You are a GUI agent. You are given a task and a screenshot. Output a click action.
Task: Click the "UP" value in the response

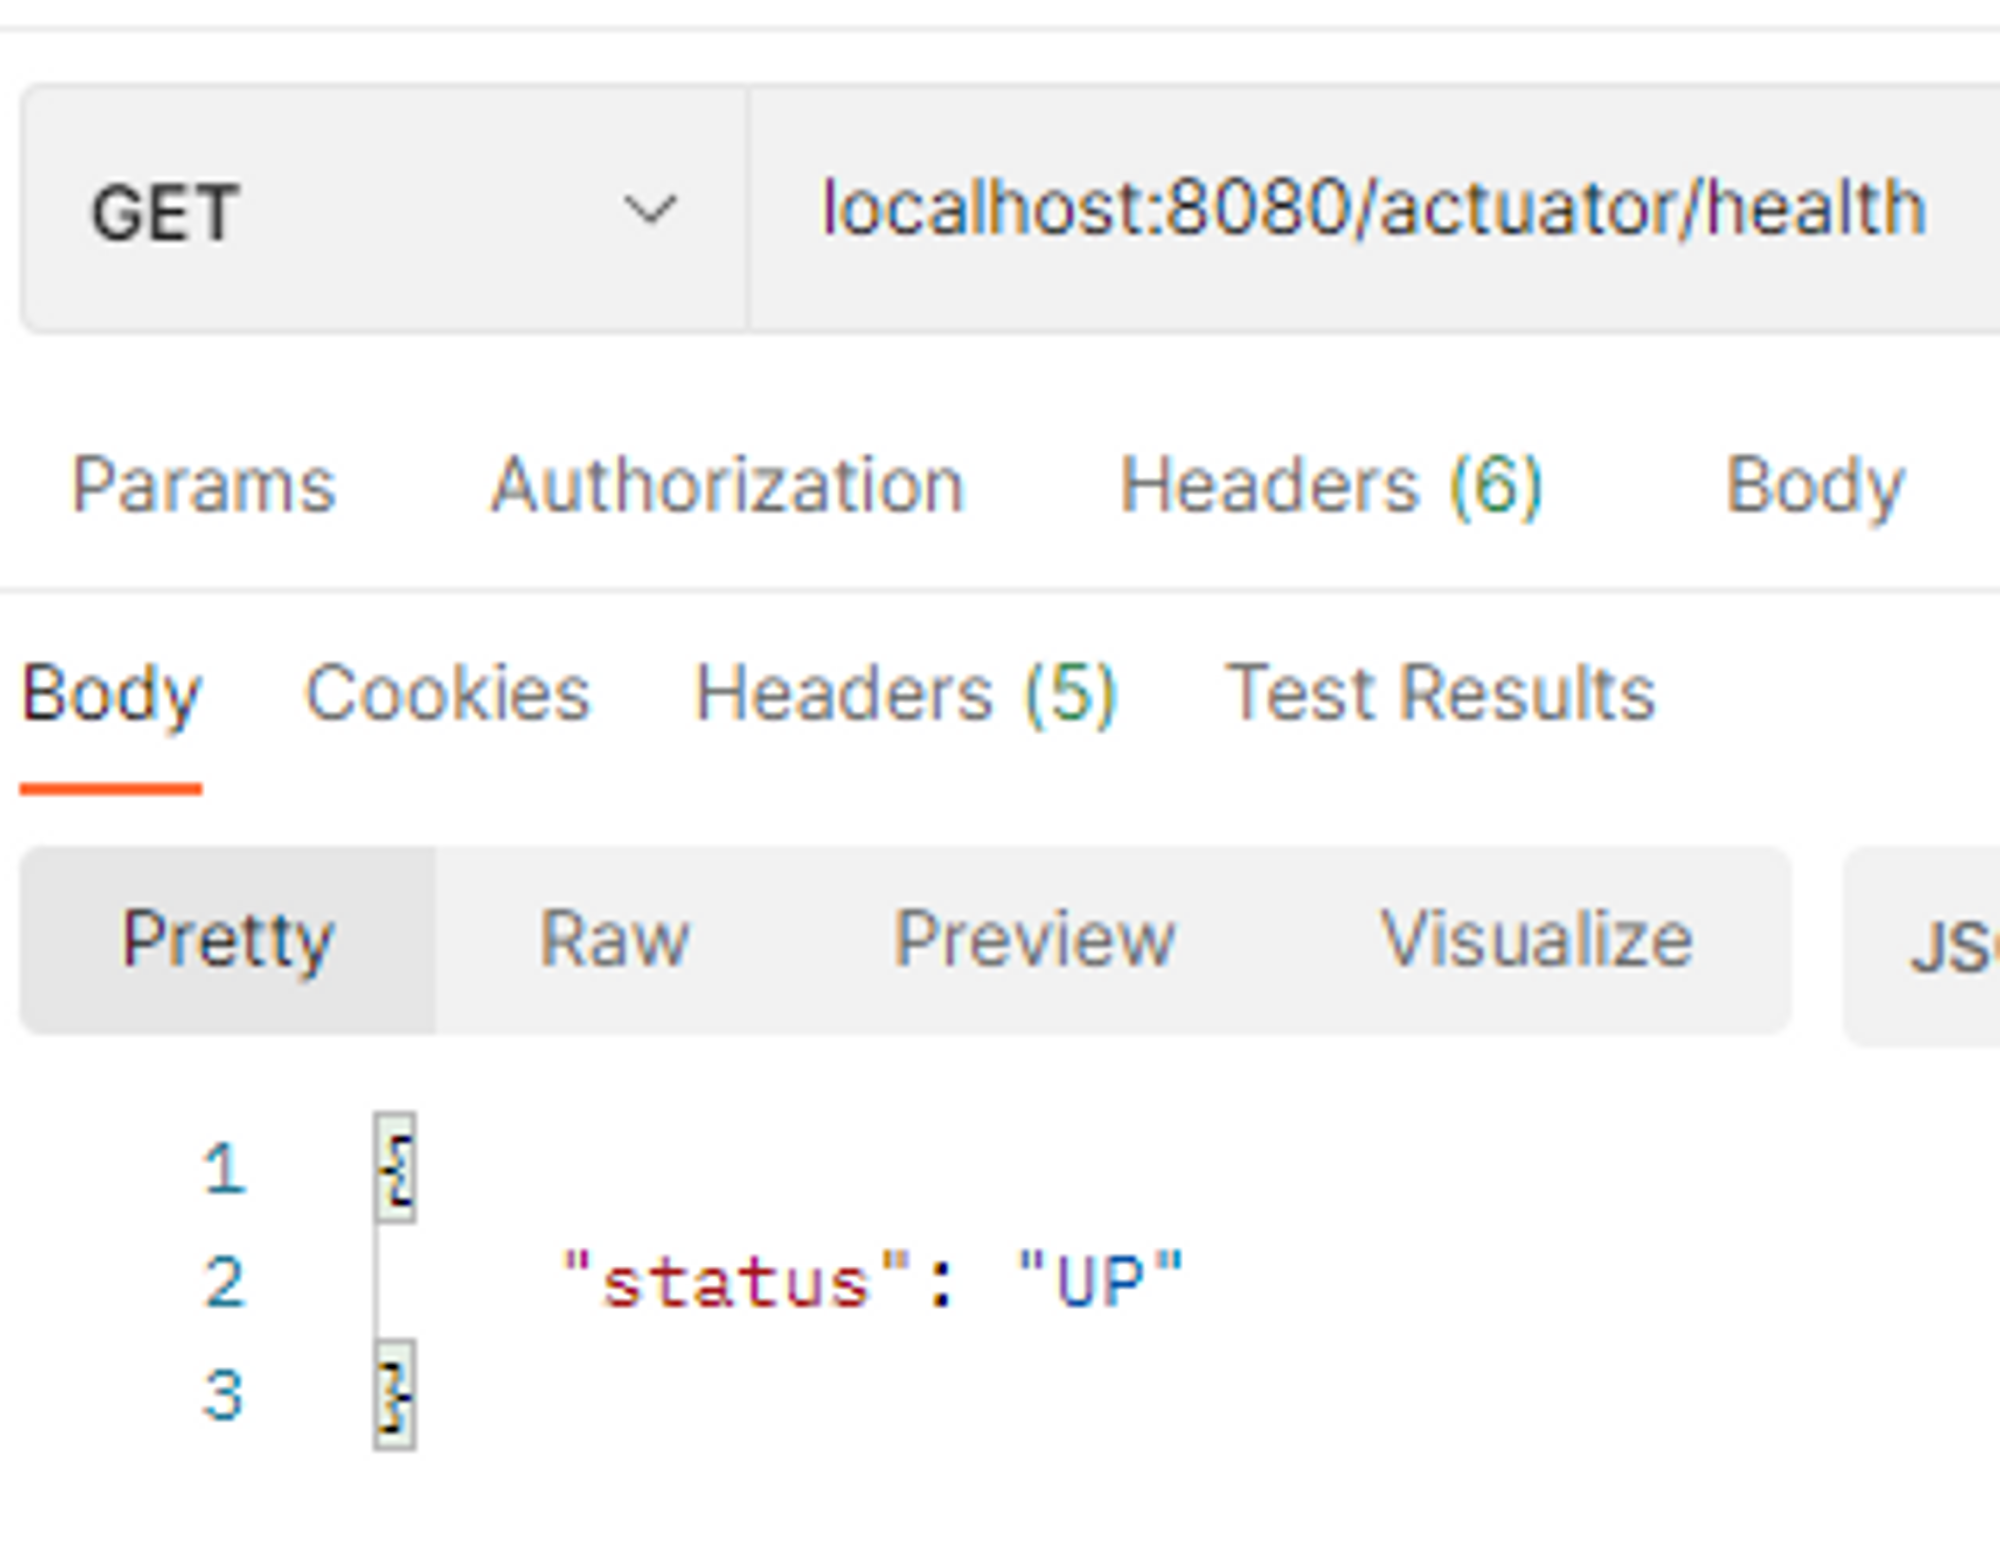click(1100, 1282)
